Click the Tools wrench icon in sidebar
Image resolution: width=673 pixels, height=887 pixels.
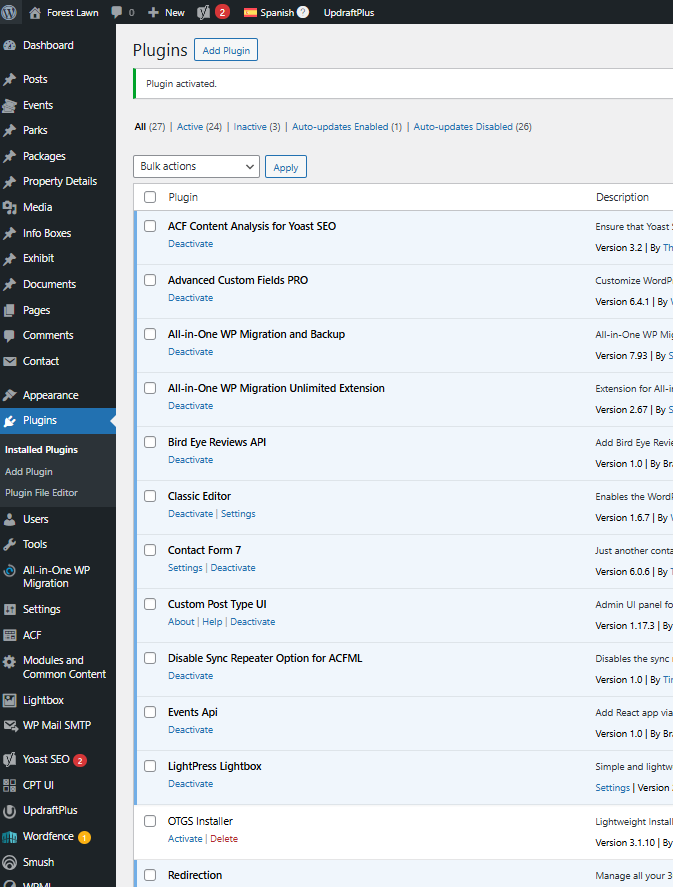point(10,544)
